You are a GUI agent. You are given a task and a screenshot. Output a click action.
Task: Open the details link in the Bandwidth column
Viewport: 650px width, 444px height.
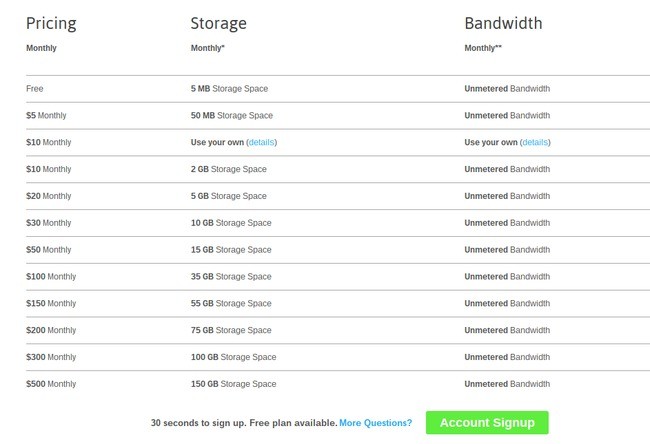pos(535,142)
